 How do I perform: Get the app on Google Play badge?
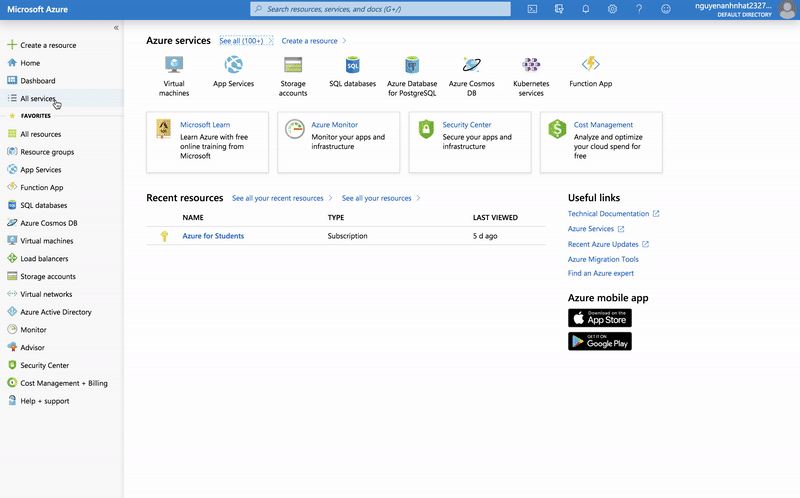599,341
